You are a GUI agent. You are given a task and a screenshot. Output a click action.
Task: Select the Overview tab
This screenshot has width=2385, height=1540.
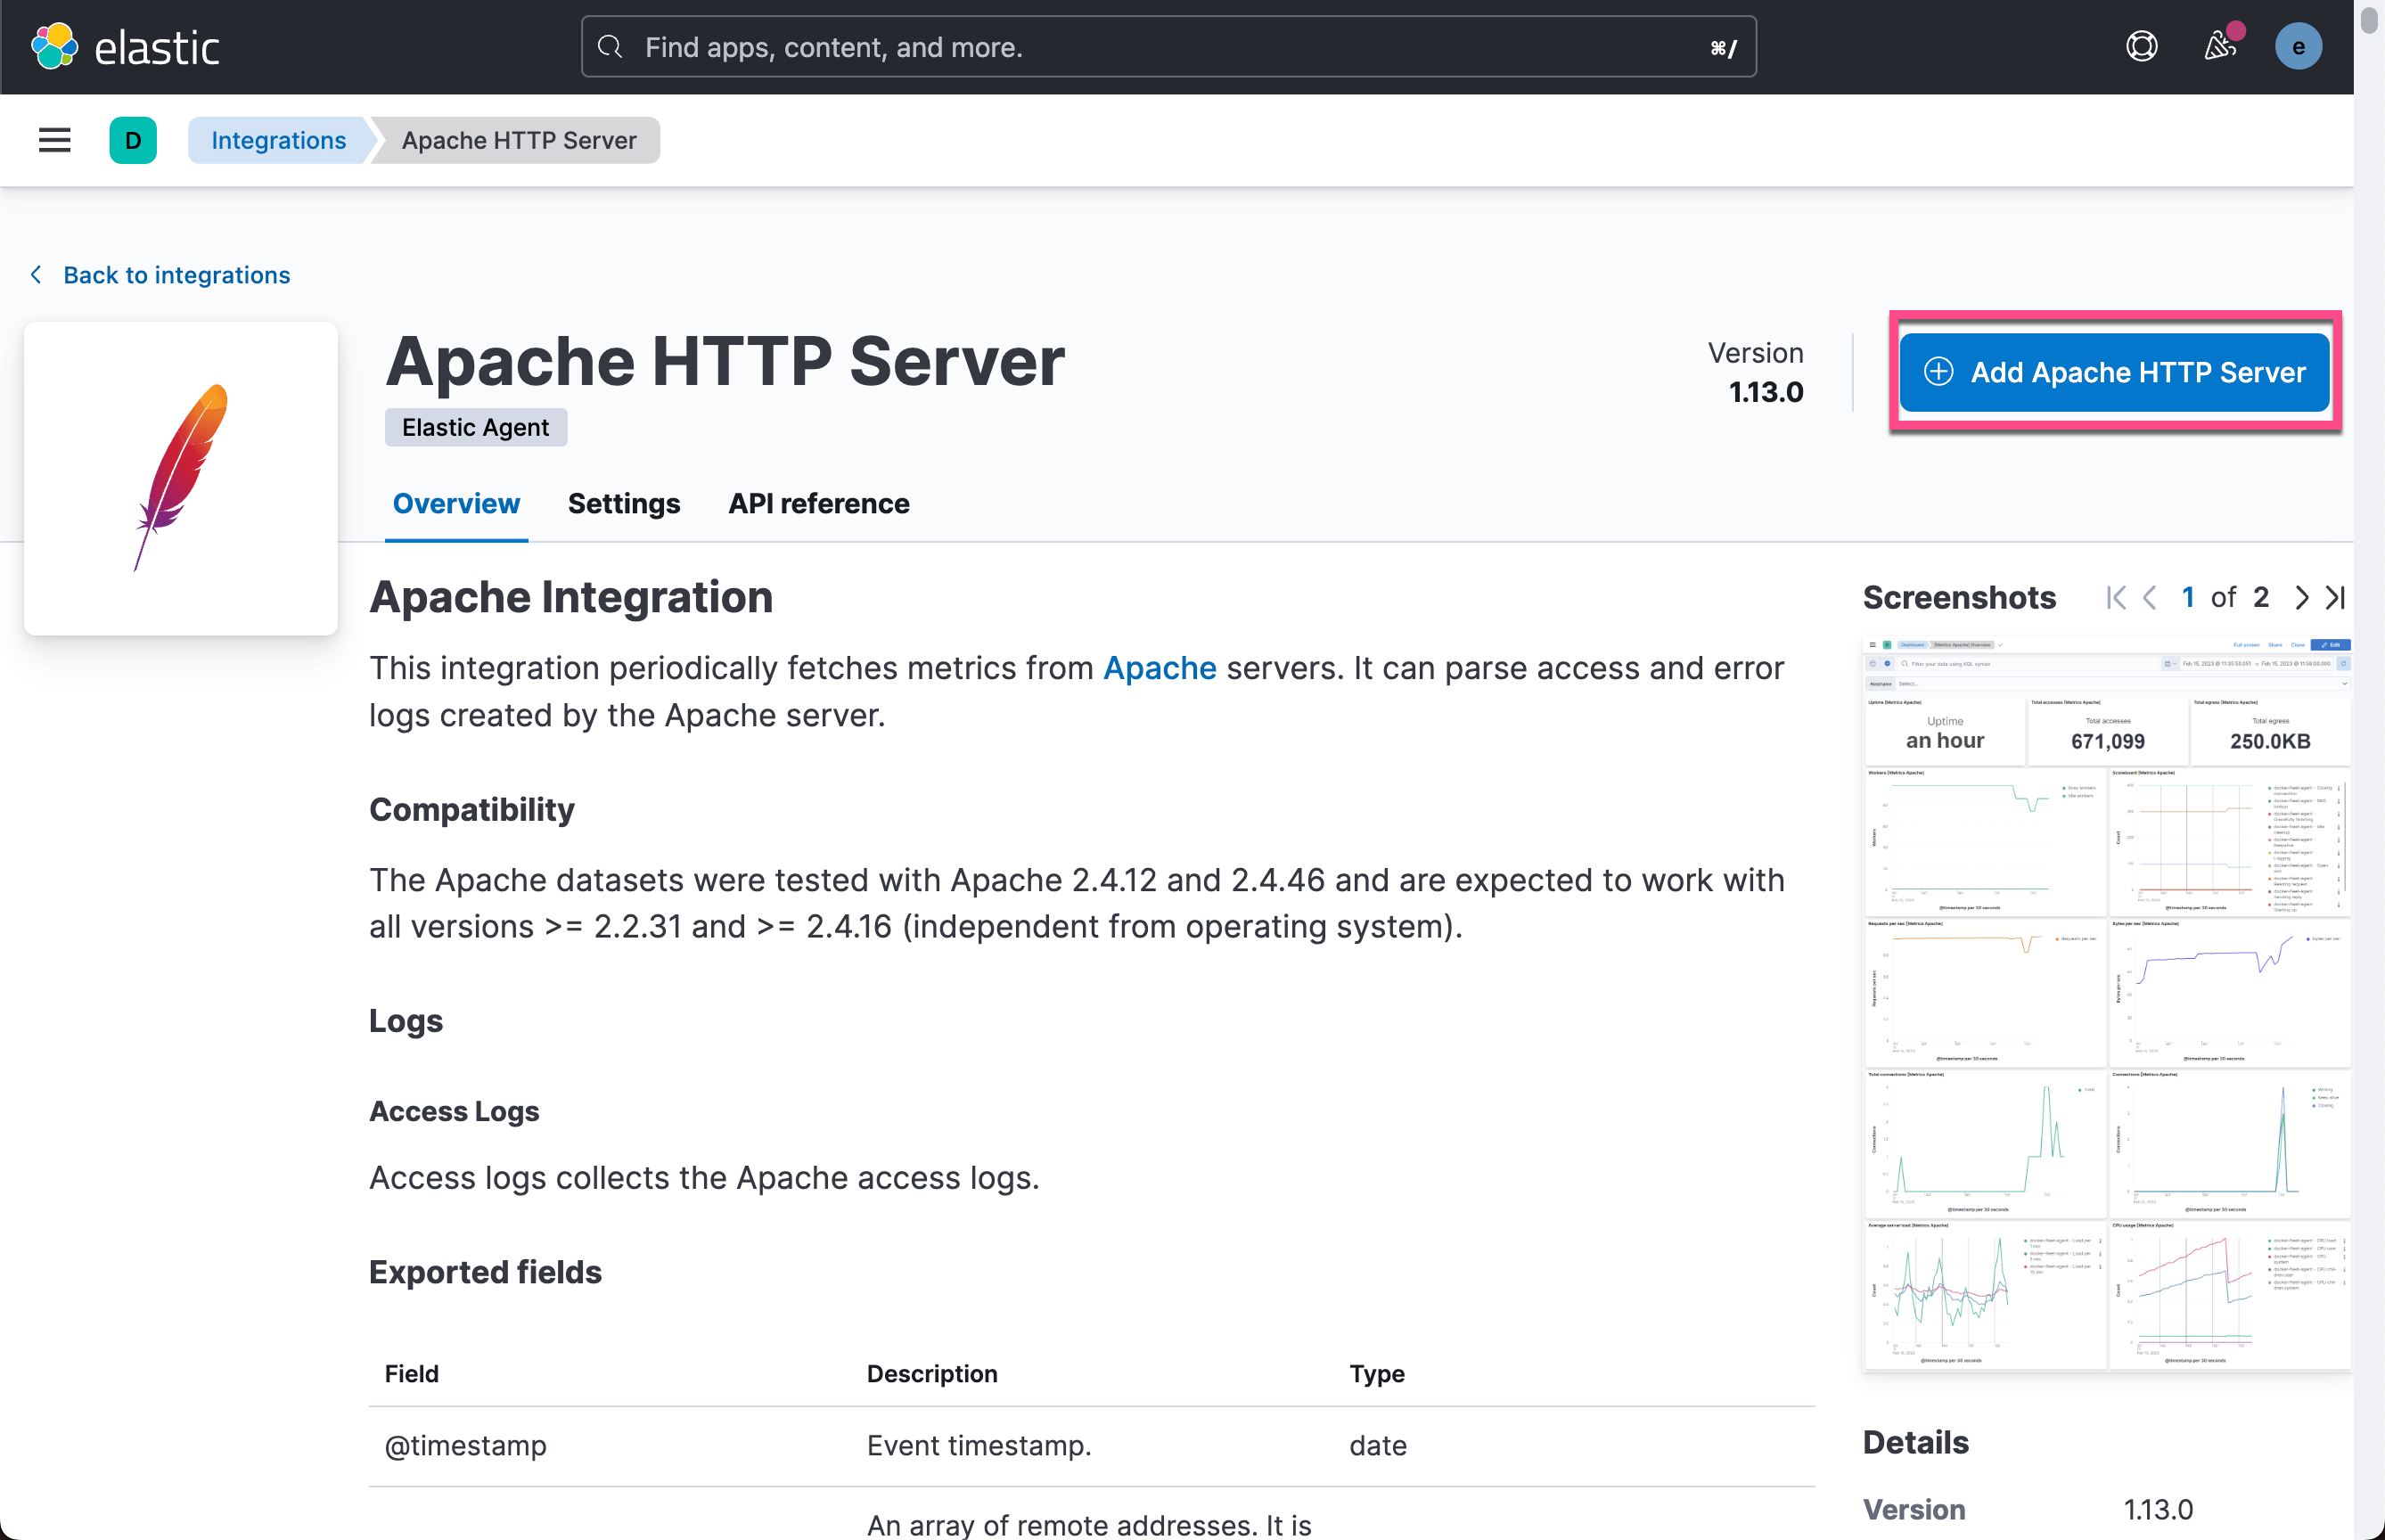(456, 504)
